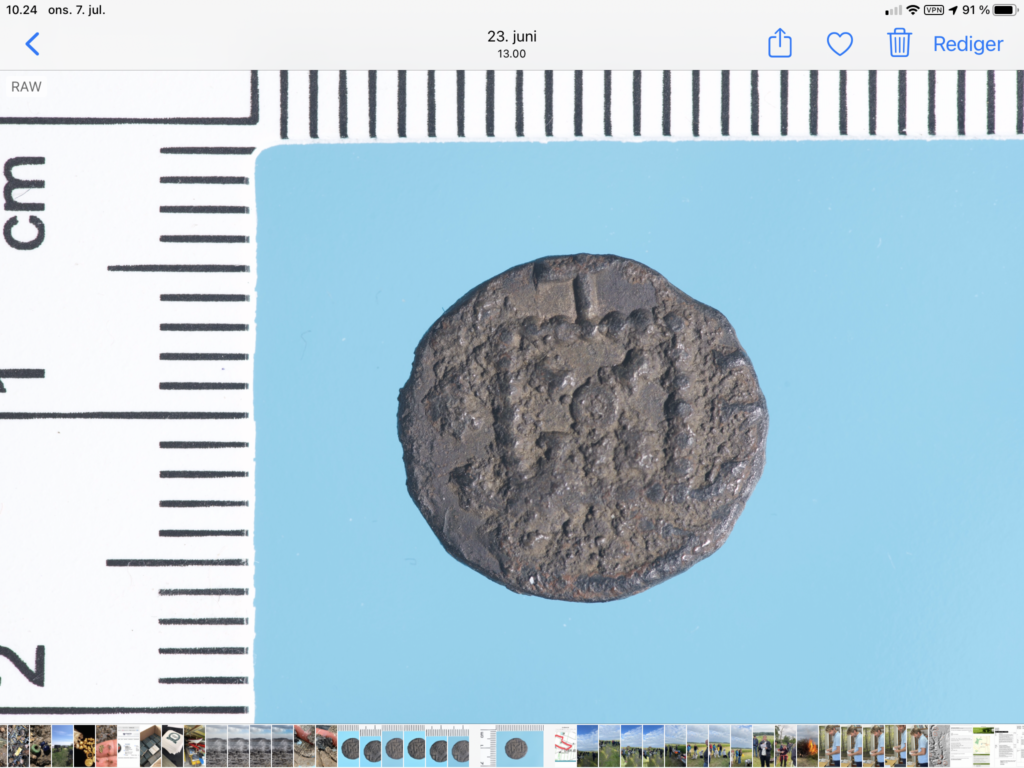Open the bonfire thumbnail in the filmstrip
The height and width of the screenshot is (768, 1024).
coord(807,746)
